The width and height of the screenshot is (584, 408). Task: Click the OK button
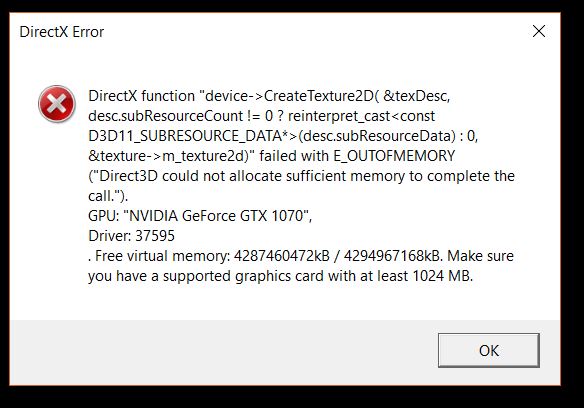click(x=489, y=350)
